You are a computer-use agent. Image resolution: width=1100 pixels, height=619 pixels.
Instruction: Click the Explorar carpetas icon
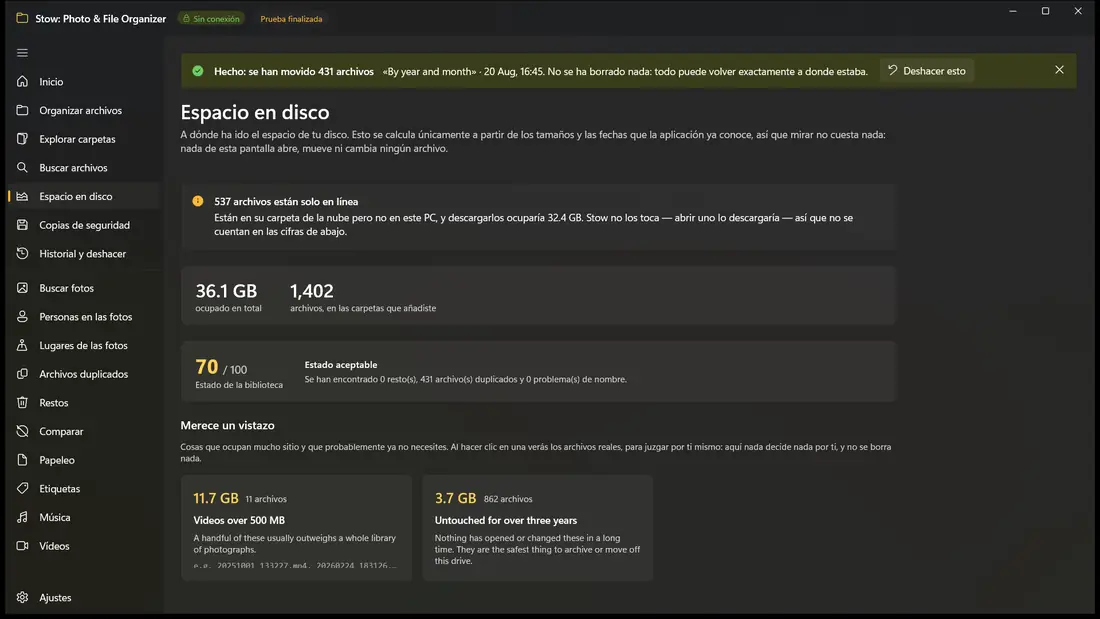(22, 139)
